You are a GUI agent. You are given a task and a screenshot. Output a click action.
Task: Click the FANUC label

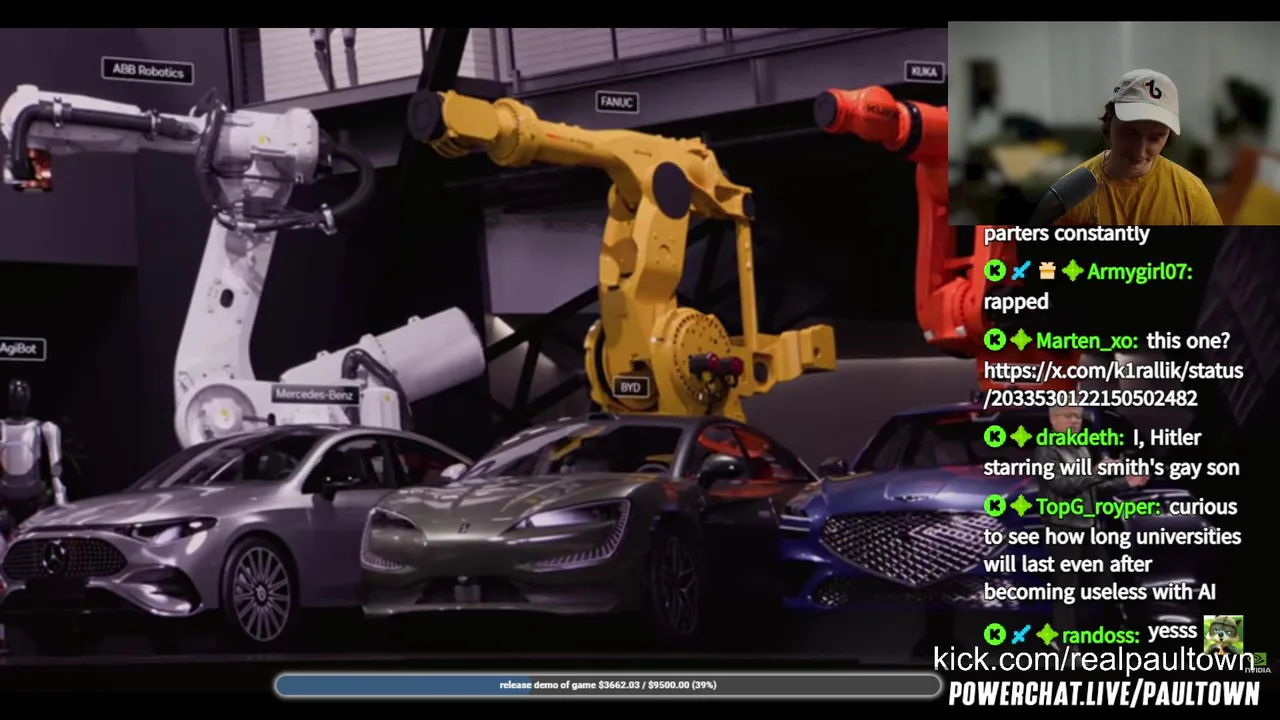616,101
